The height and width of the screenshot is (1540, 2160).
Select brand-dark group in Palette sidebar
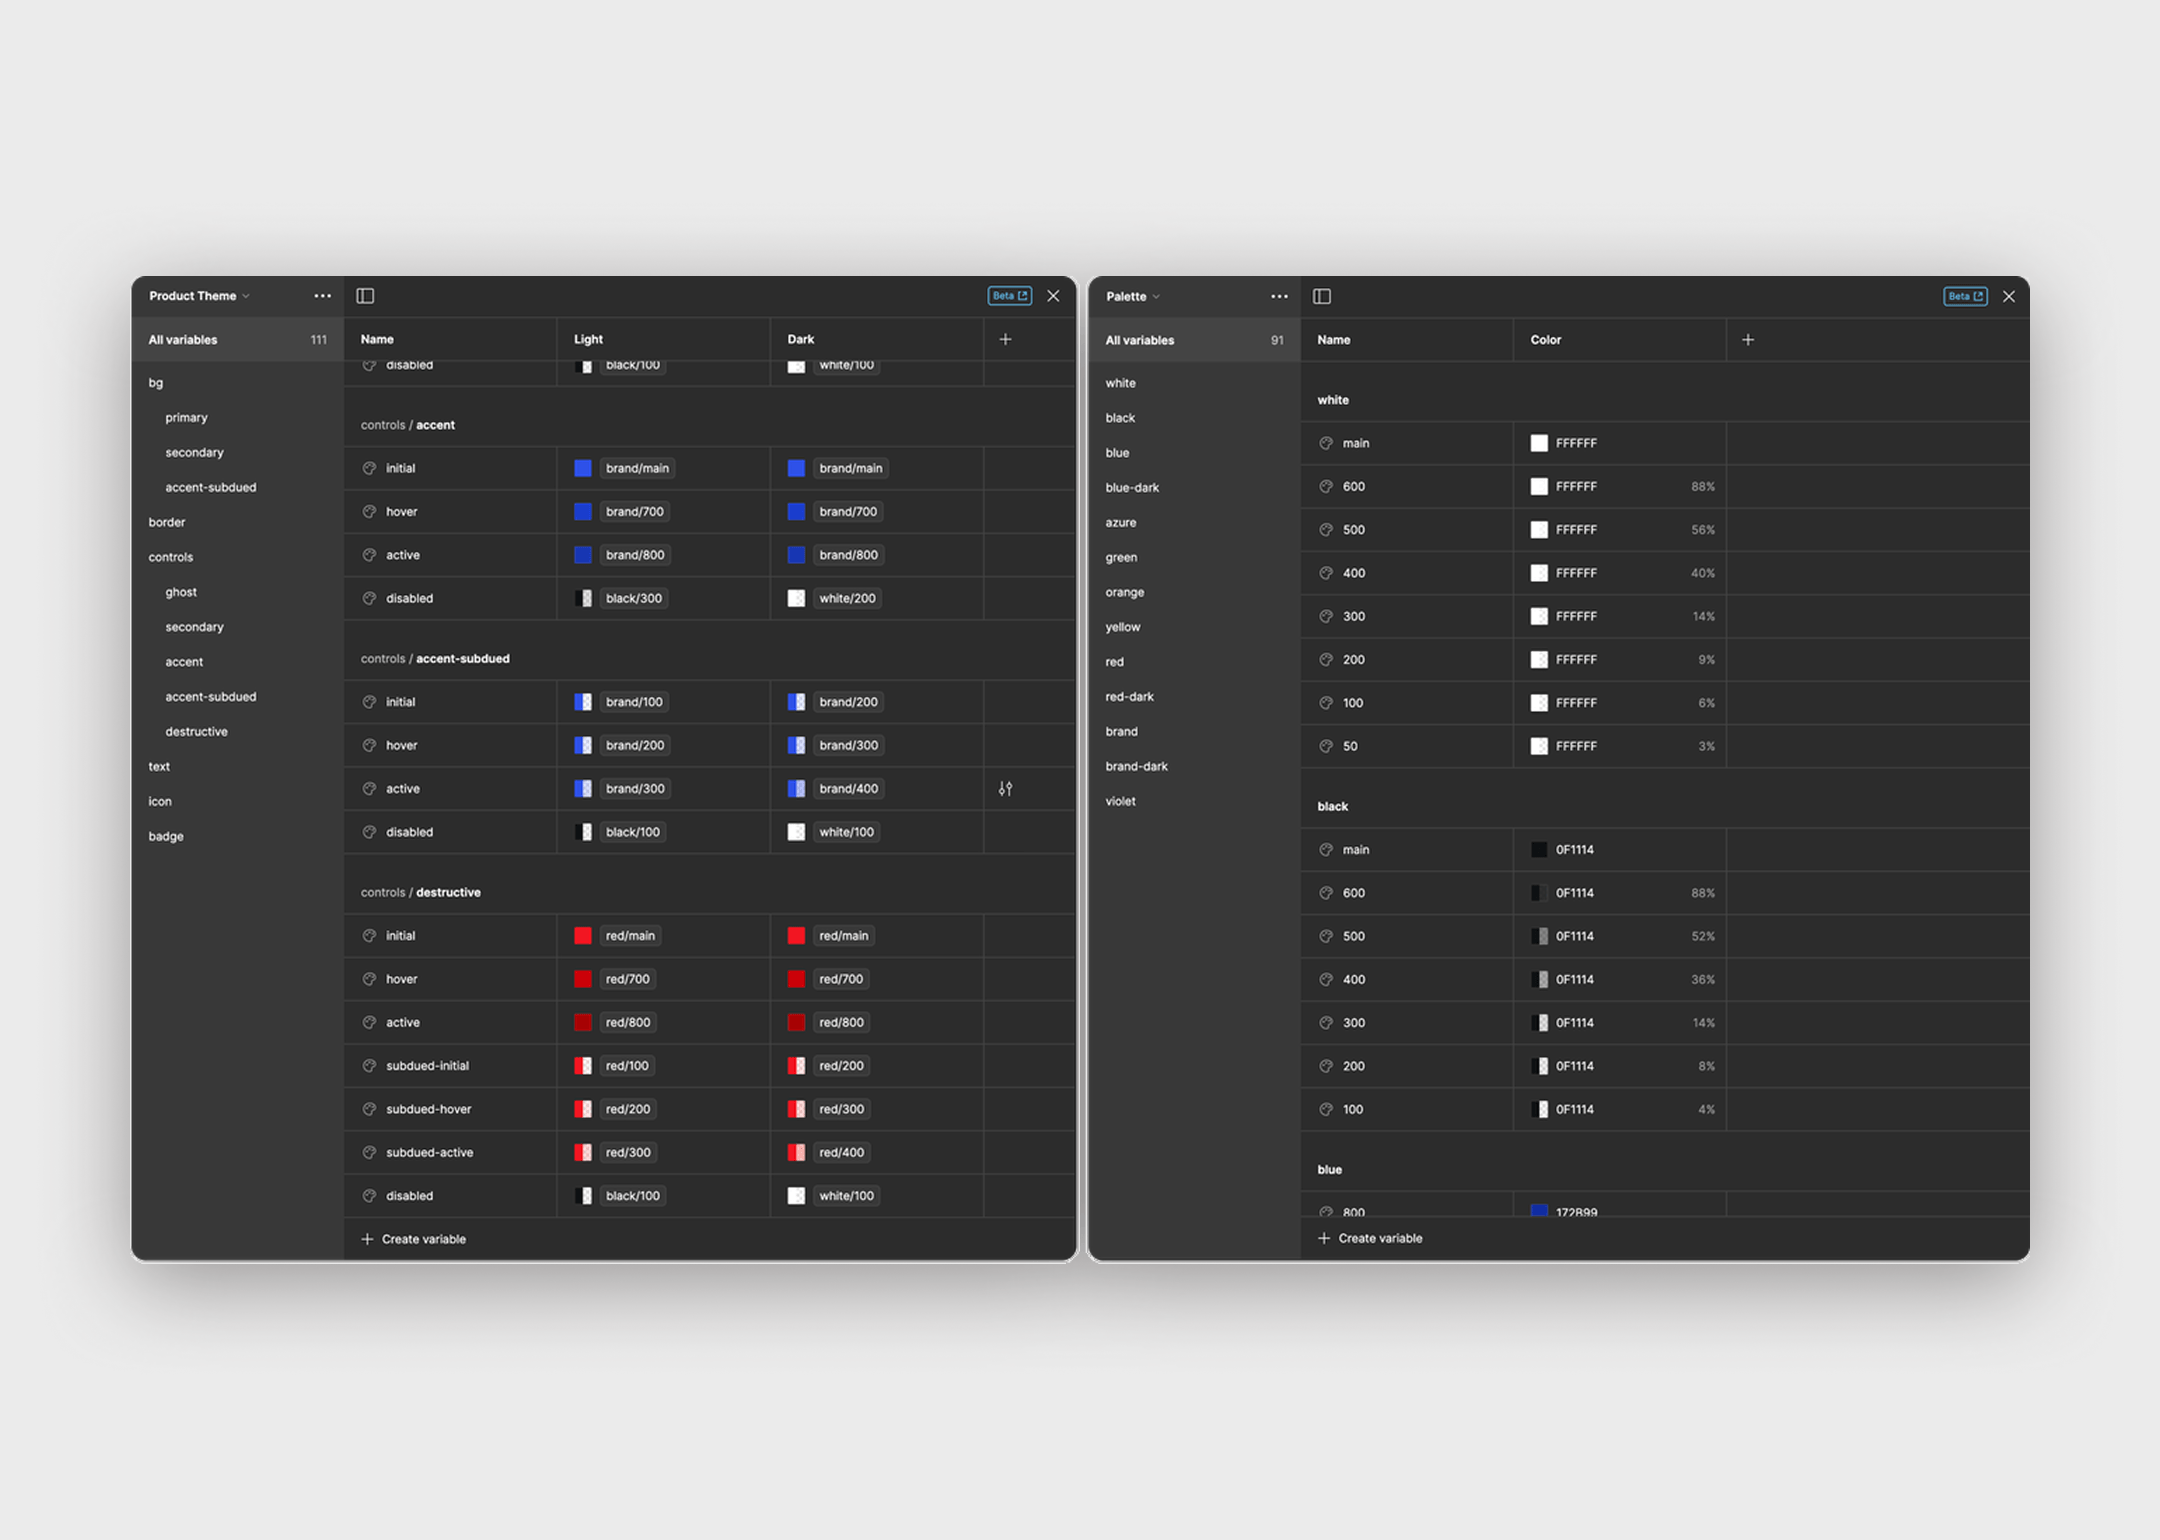(x=1136, y=767)
